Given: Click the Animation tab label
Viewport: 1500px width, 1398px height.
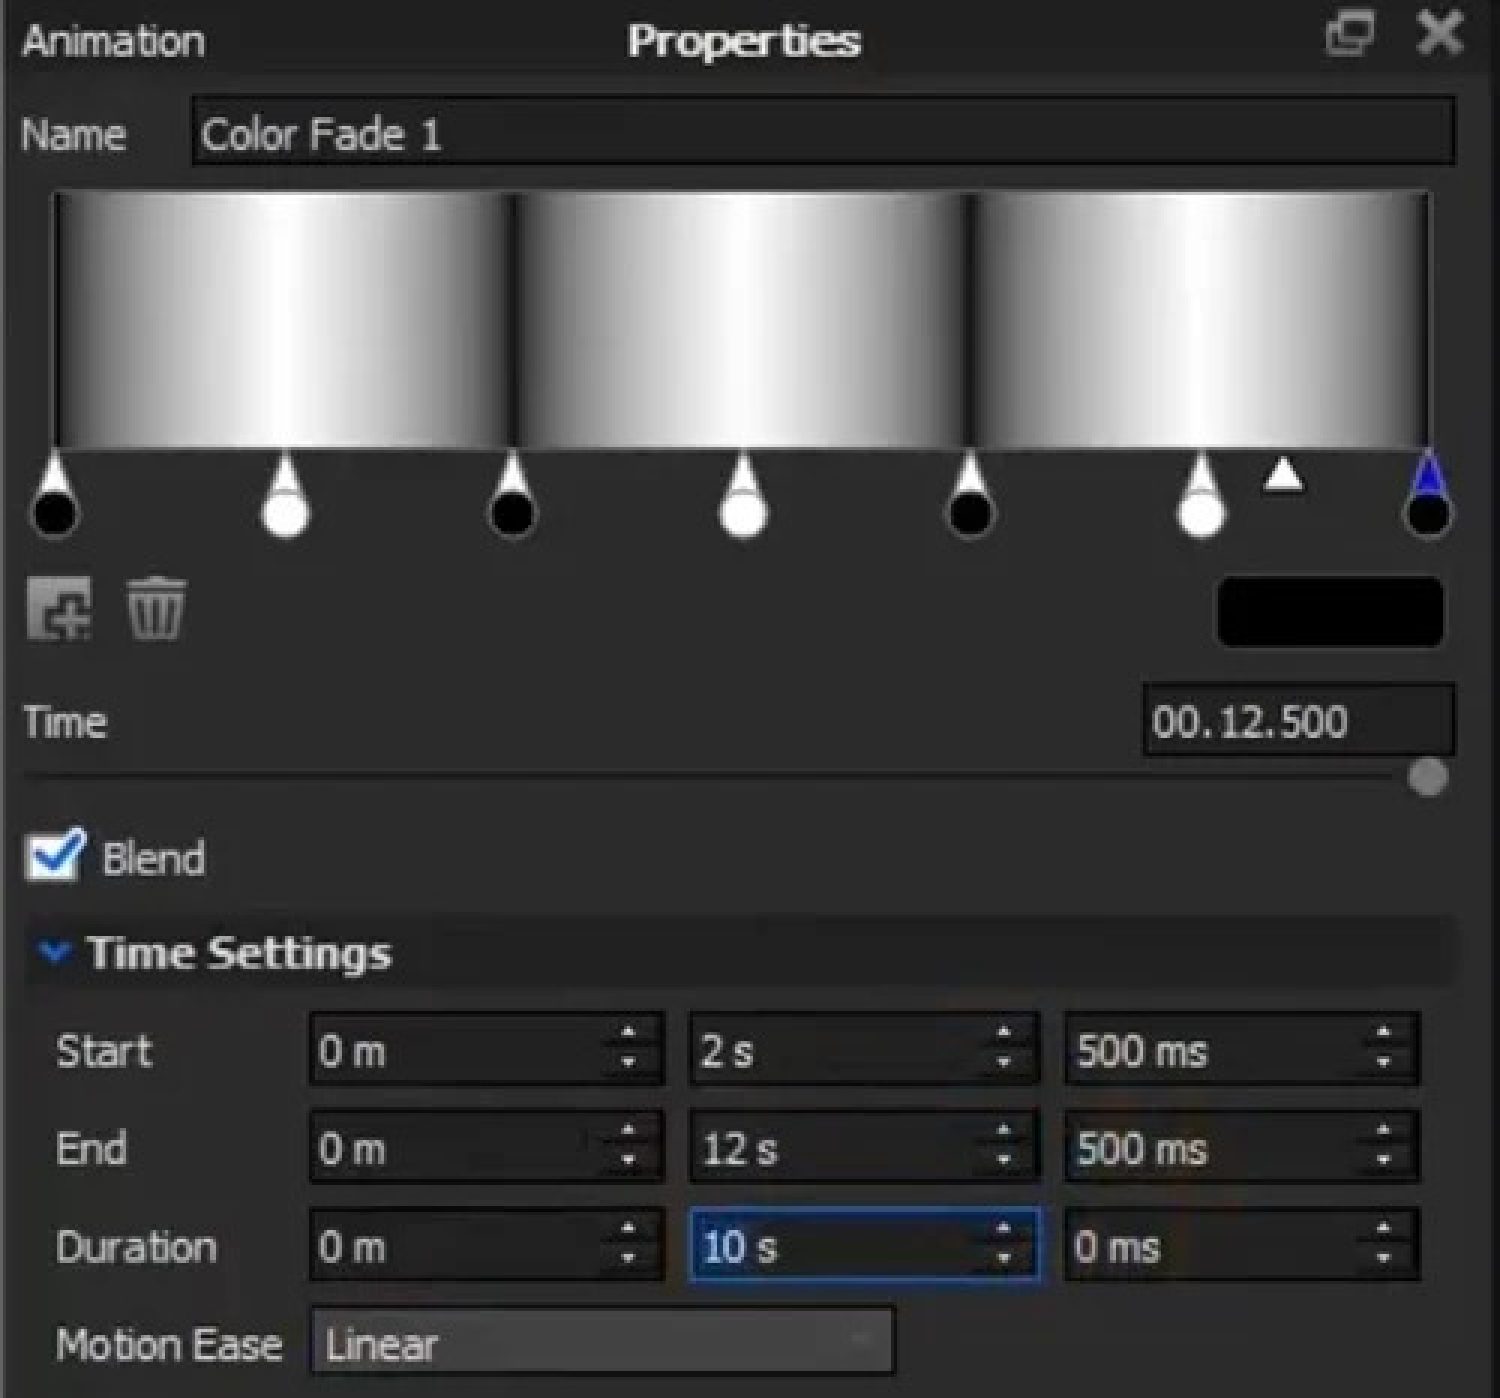Looking at the screenshot, I should pos(113,41).
